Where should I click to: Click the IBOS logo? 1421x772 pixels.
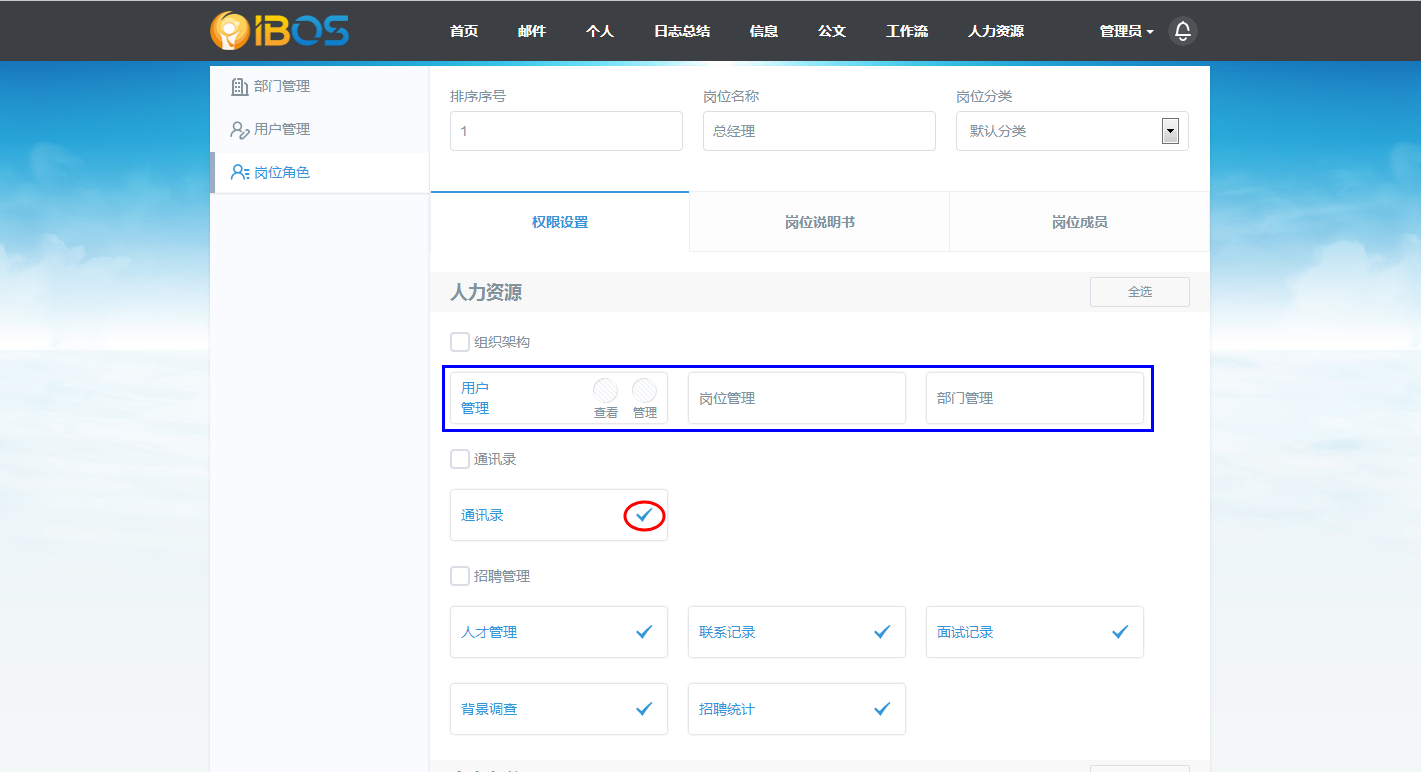coord(279,30)
